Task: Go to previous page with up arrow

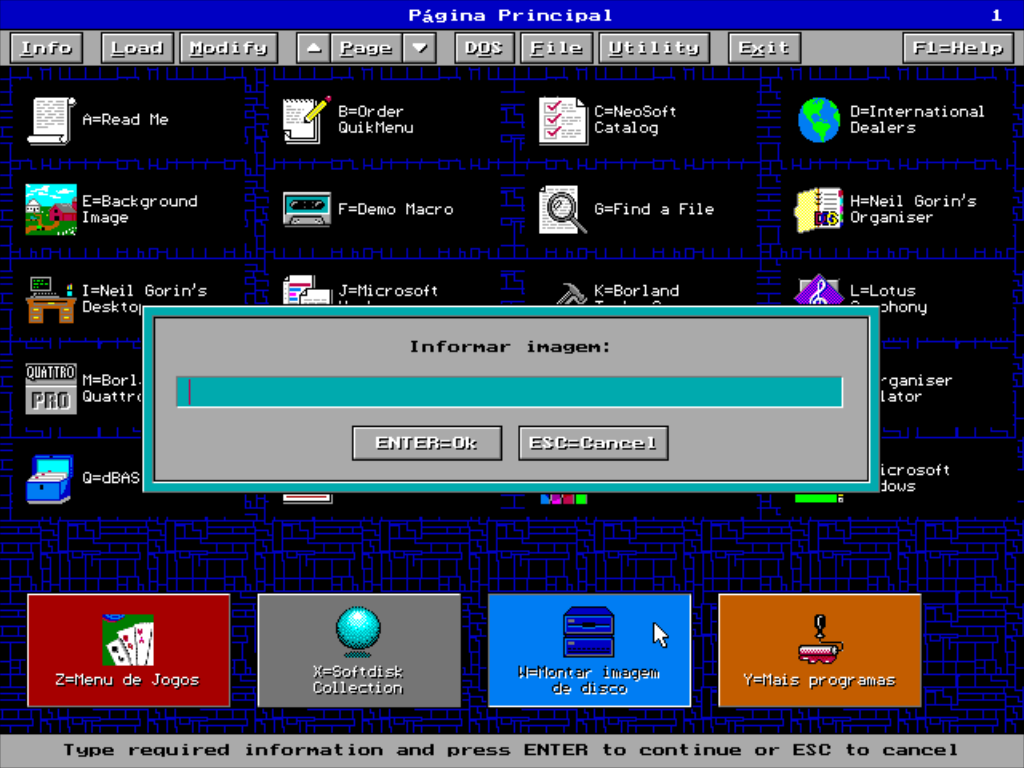Action: 313,48
